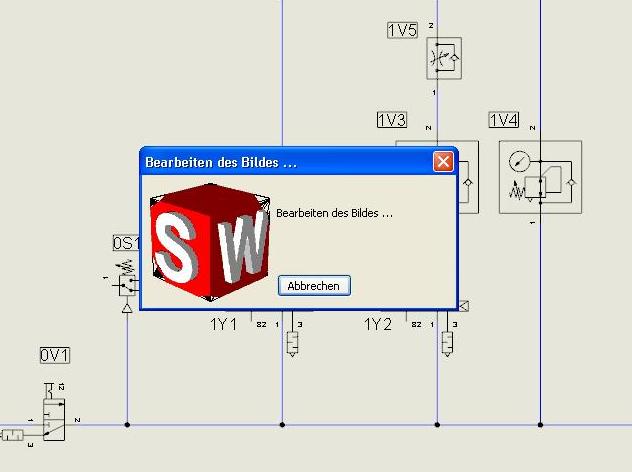Screen dimensions: 632x472
Task: Select the 1V3 label
Action: click(392, 120)
